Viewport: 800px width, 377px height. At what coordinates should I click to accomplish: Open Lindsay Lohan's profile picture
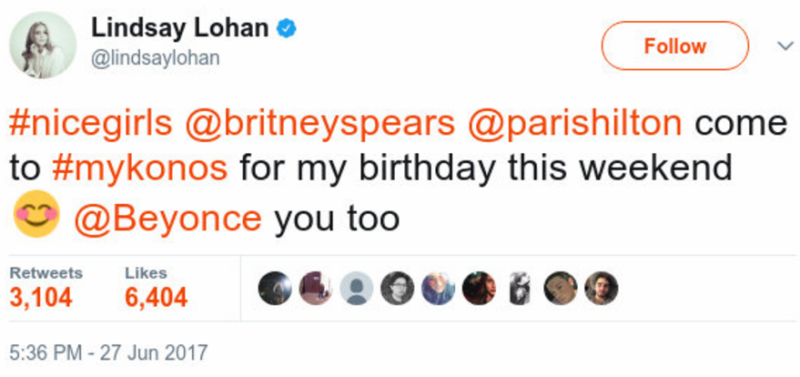tap(43, 45)
